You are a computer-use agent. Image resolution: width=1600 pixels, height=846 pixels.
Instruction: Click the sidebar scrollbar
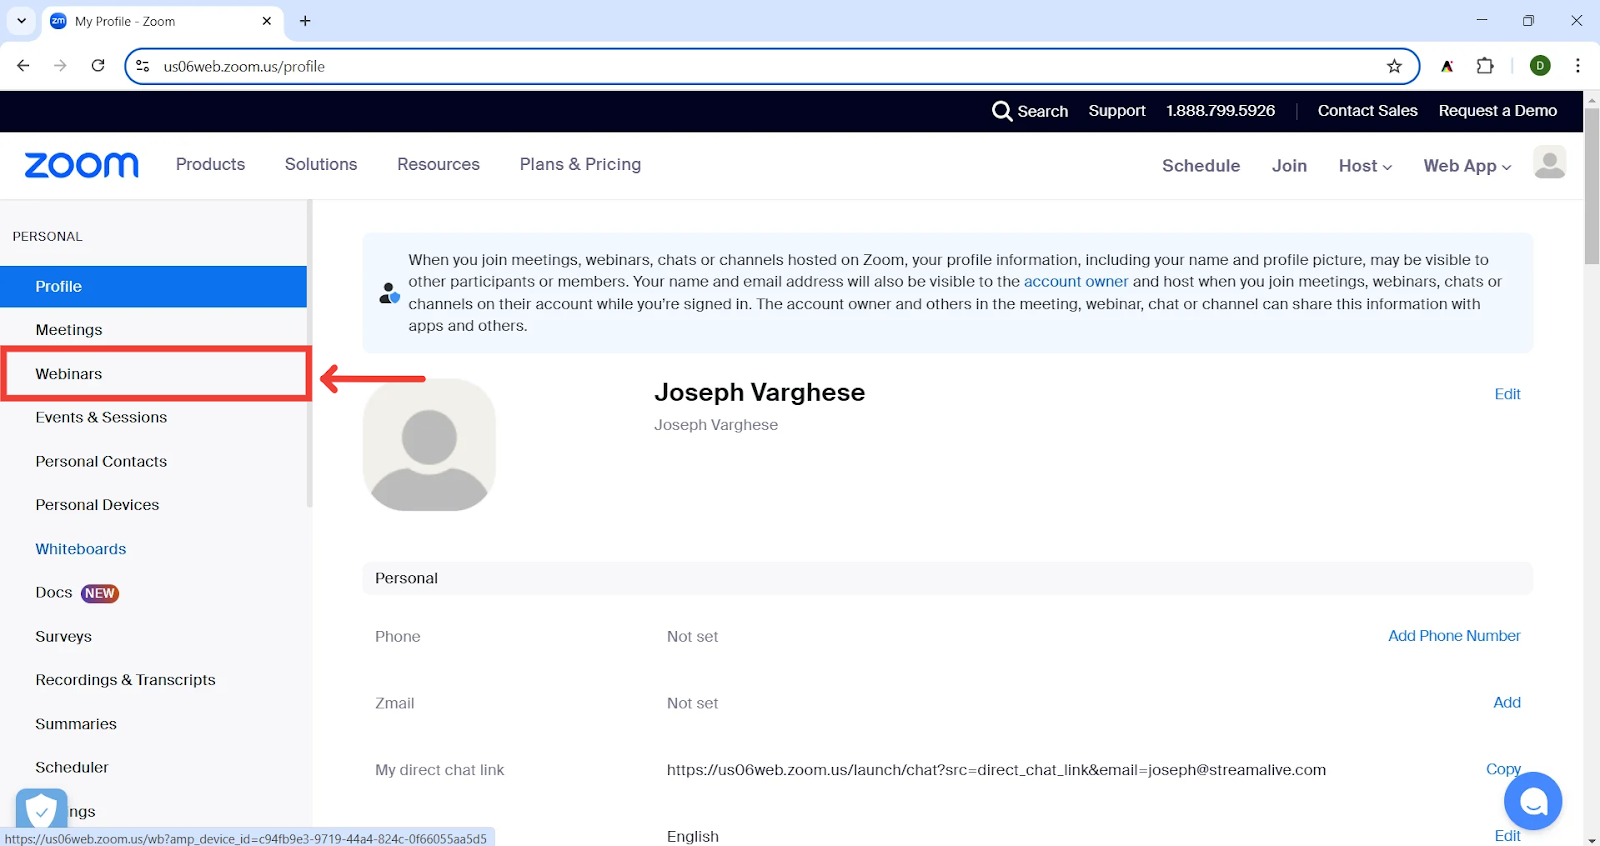click(310, 354)
